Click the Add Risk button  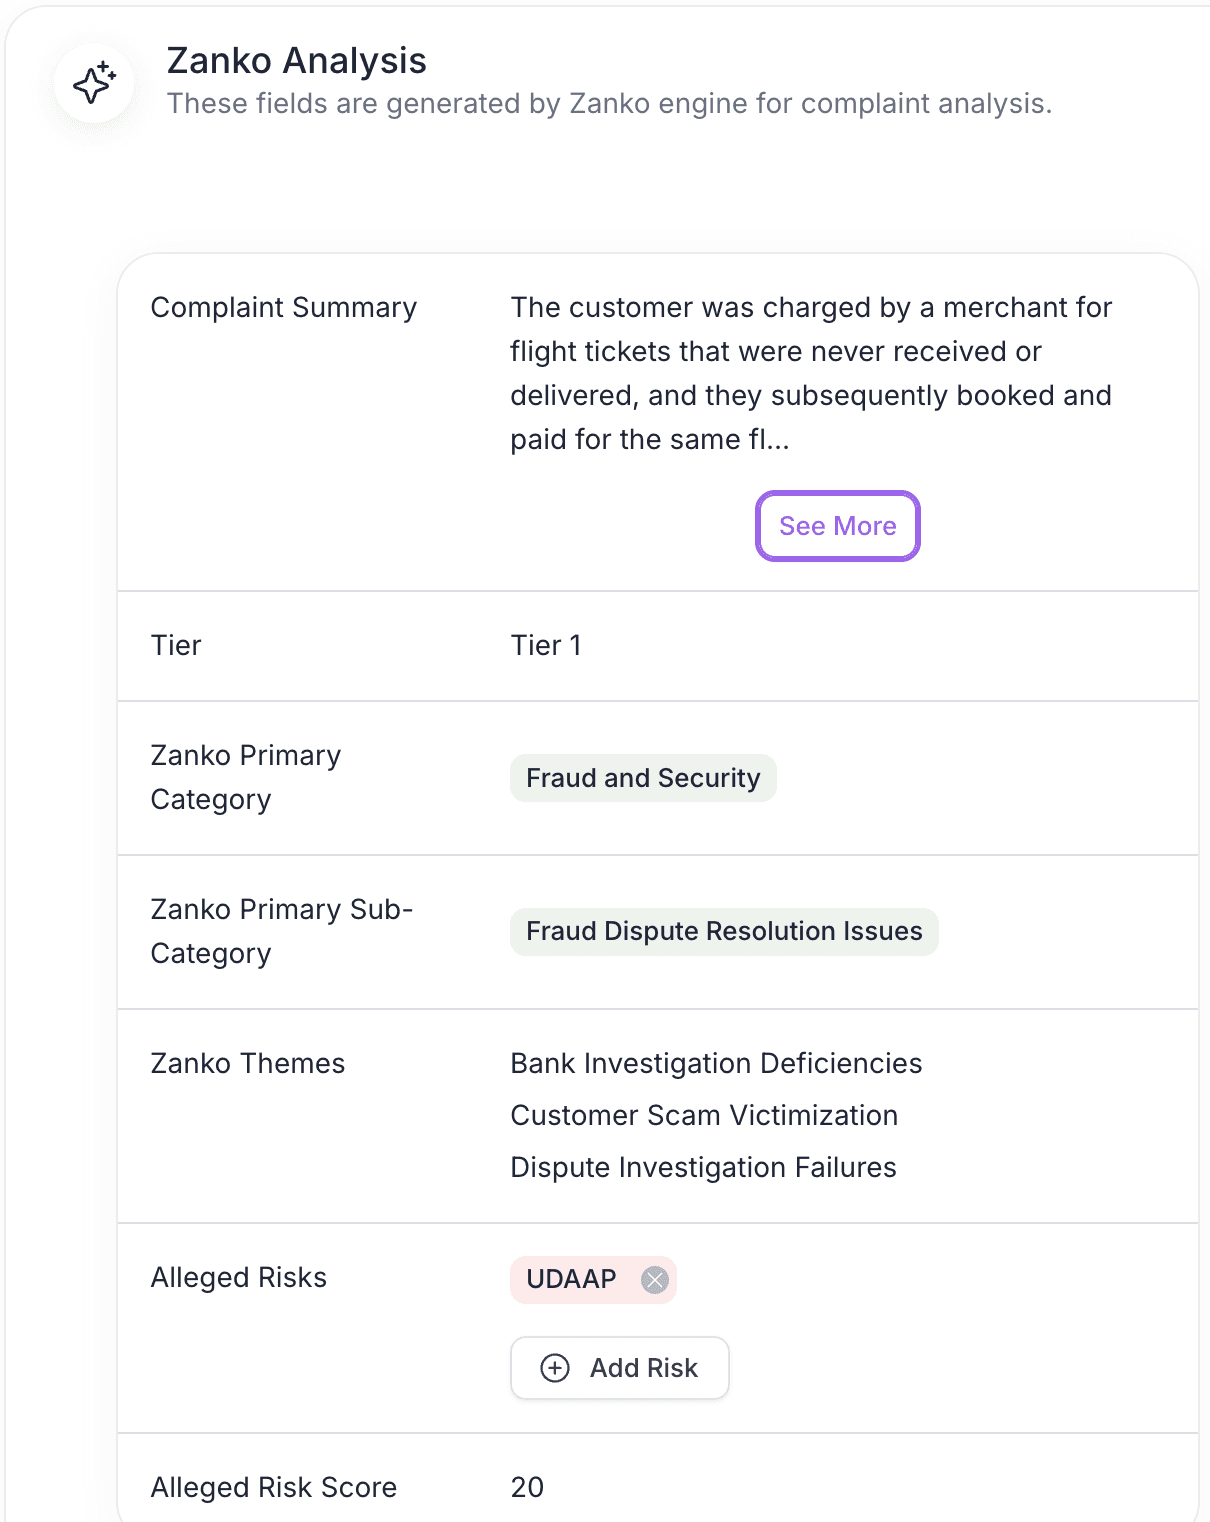pos(619,1368)
